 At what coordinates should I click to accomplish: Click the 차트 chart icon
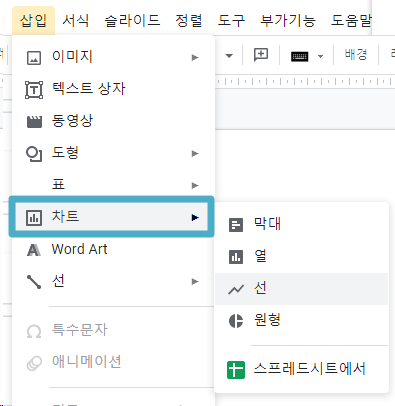34,218
